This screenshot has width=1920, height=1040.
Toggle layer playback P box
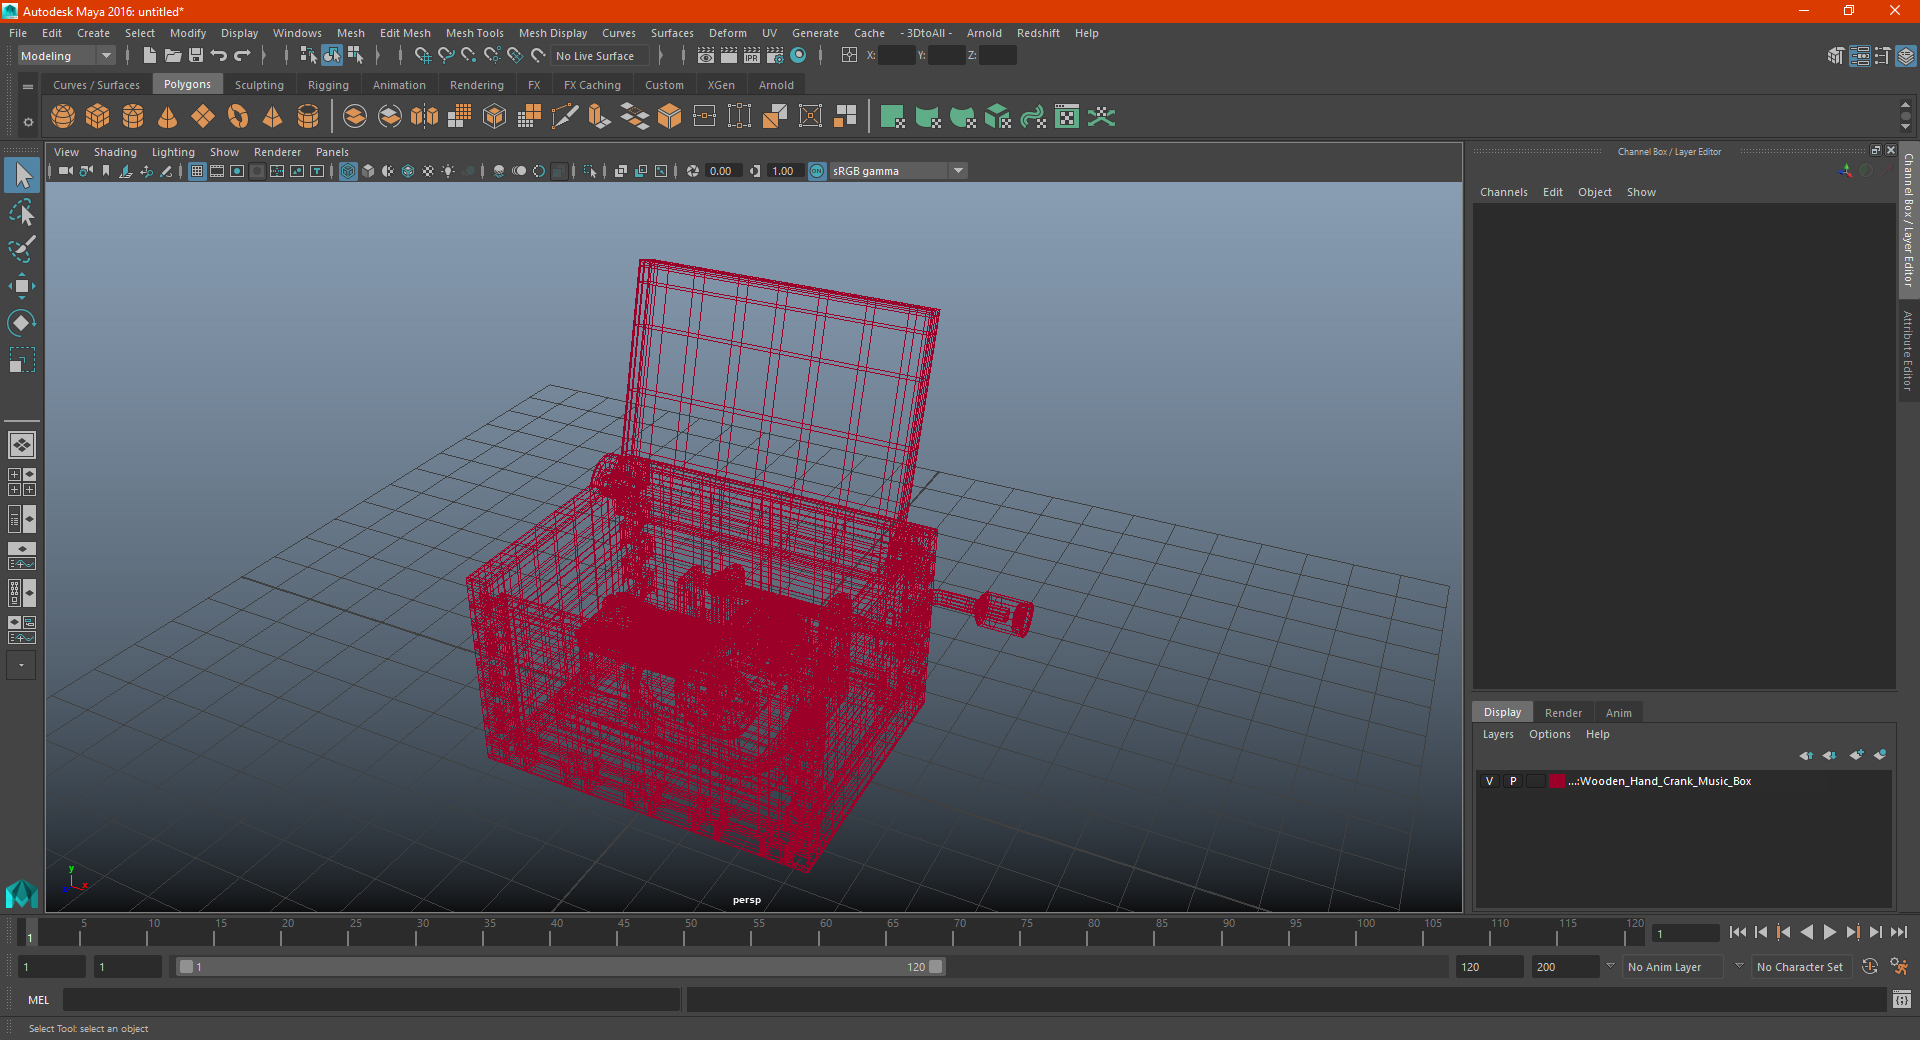coord(1513,781)
